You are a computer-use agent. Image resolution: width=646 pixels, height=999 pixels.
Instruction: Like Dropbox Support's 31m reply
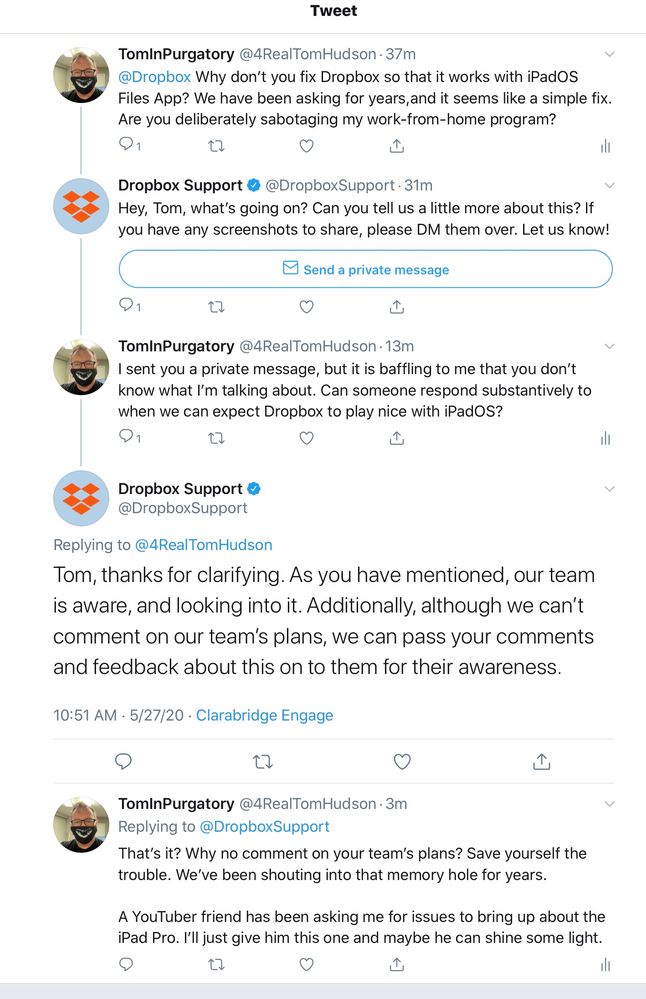tap(307, 307)
